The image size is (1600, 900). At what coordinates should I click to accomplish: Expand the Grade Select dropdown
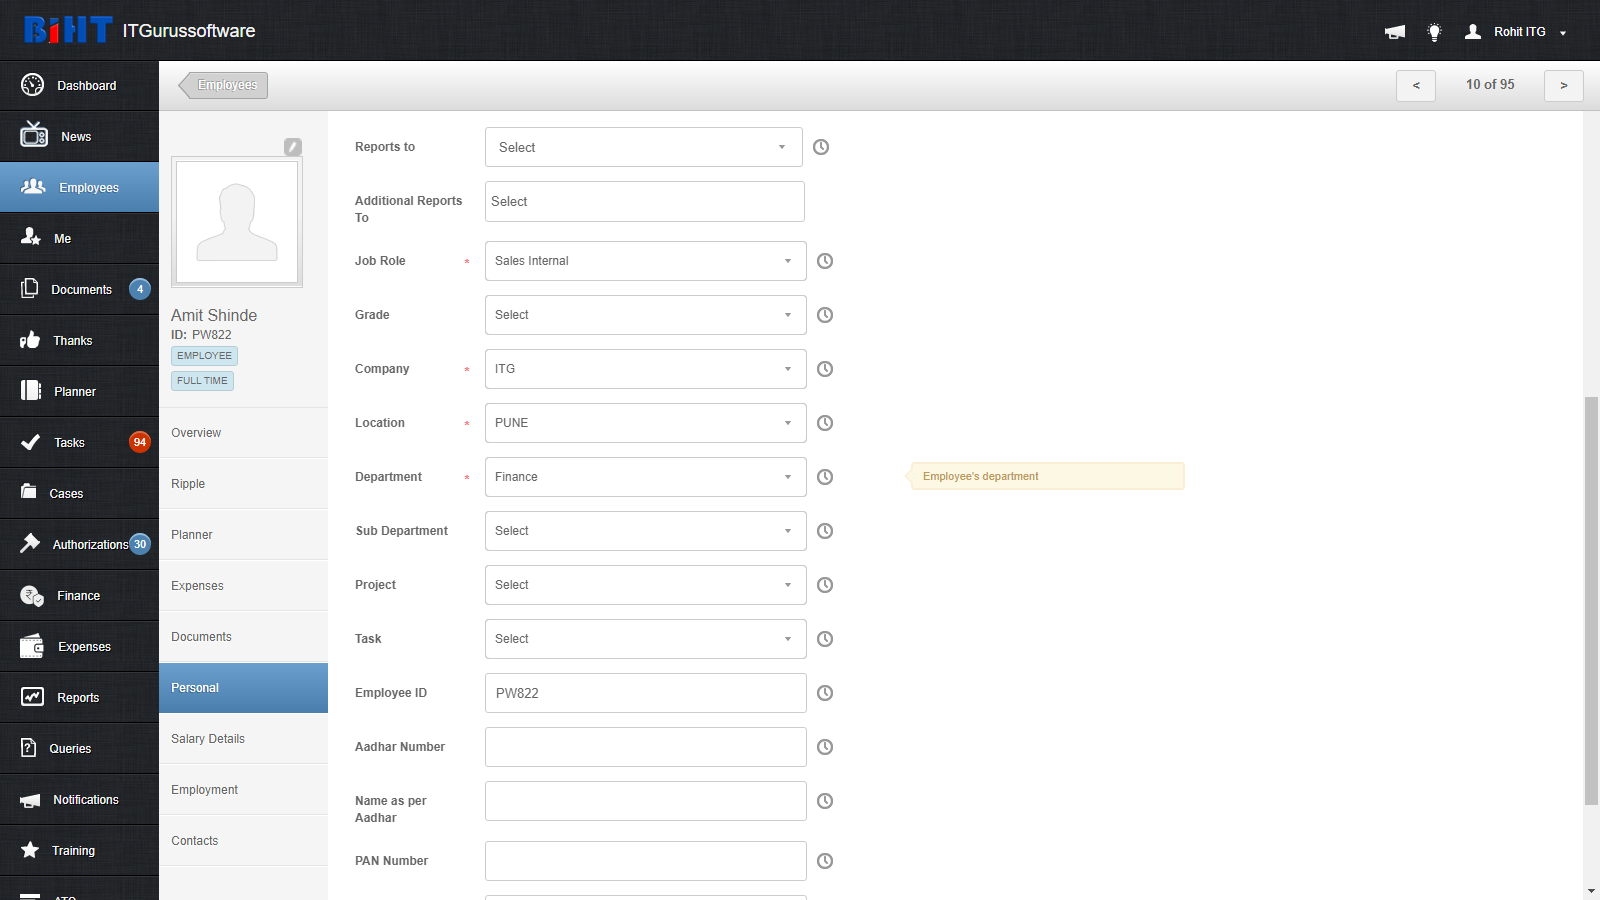[x=646, y=315]
